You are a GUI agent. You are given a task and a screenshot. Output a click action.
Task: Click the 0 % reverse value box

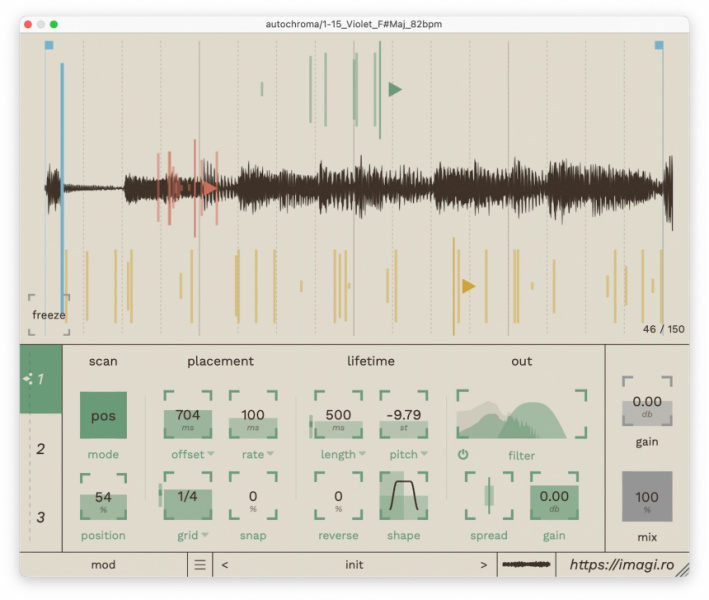[x=338, y=496]
